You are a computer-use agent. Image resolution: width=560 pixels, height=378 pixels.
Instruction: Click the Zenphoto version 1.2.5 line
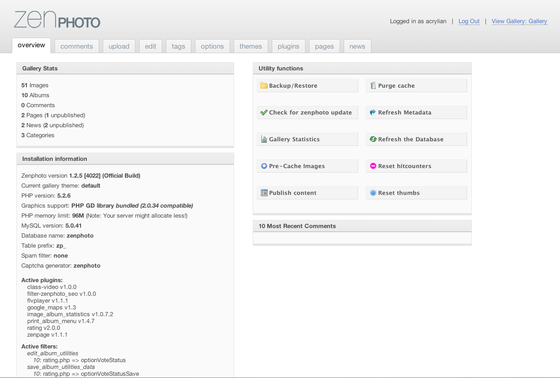(81, 176)
